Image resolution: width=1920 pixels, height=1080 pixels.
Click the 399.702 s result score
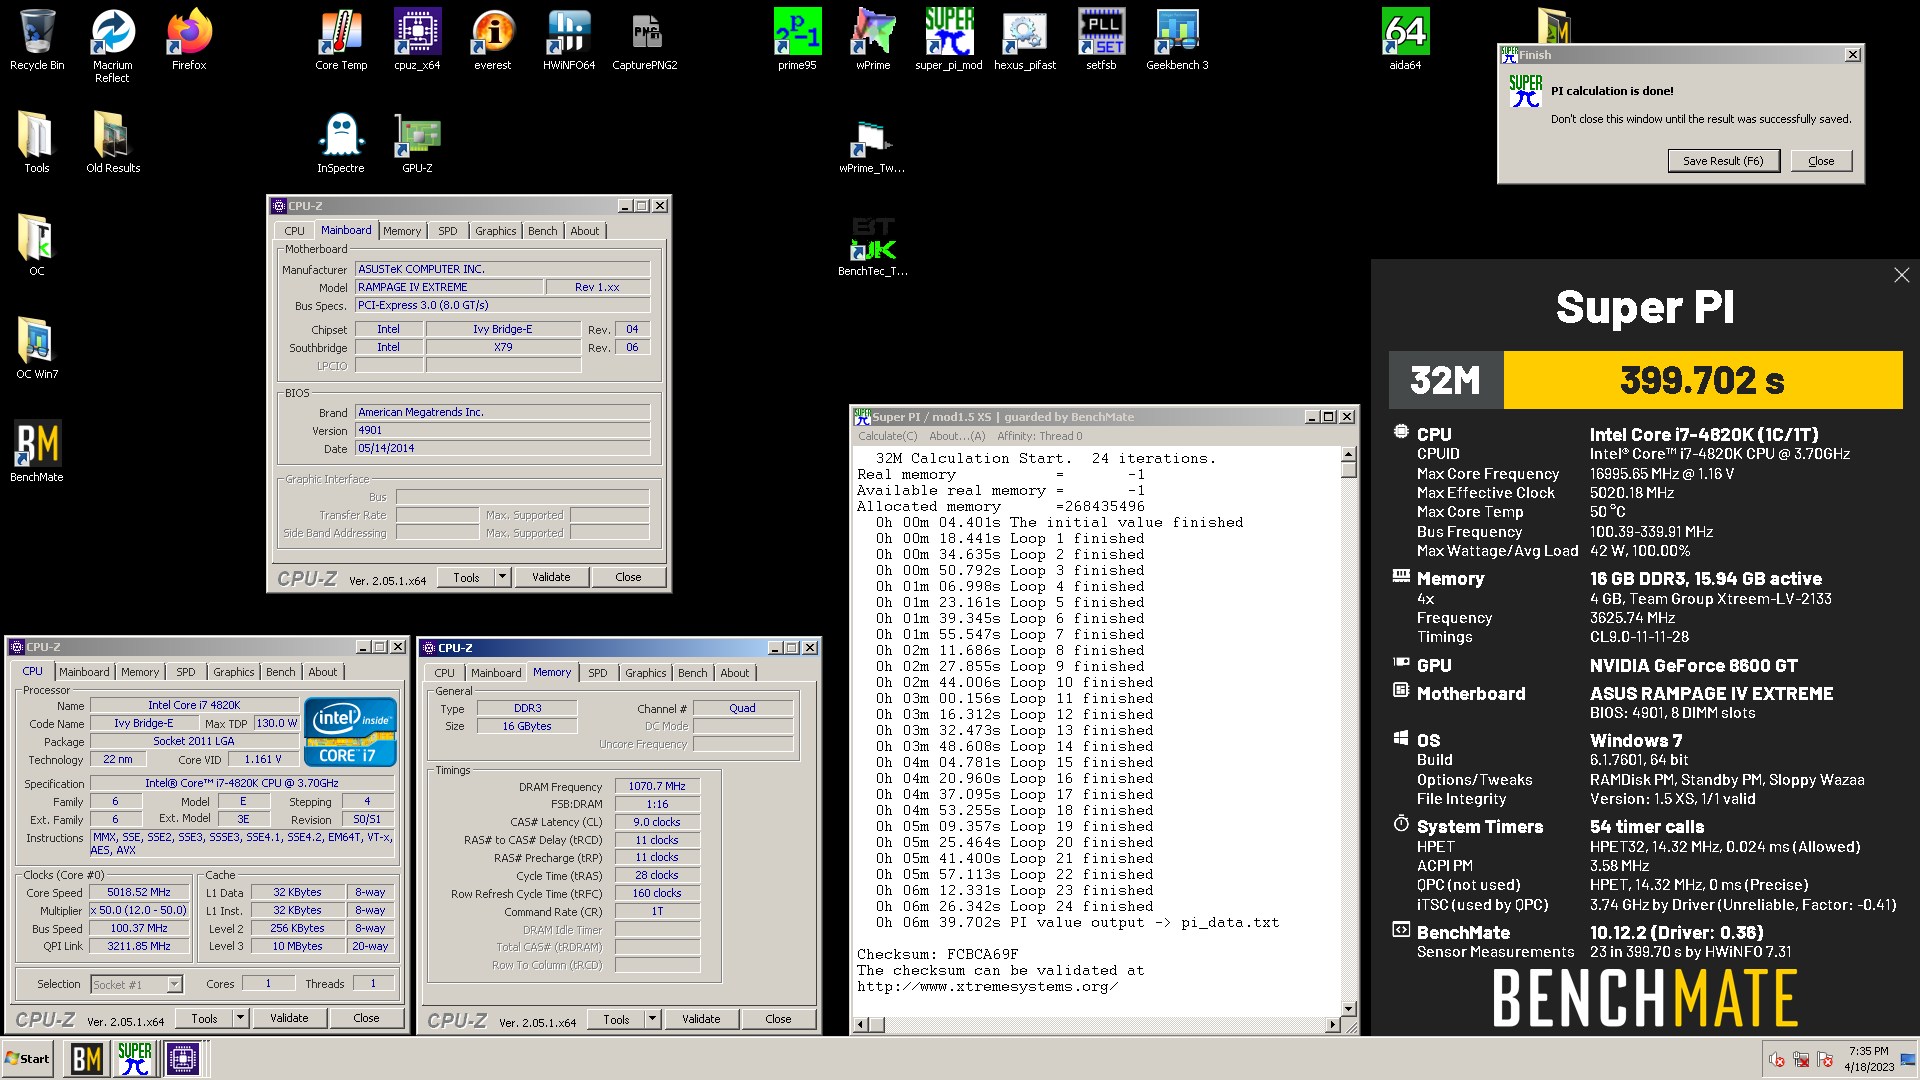pos(1702,380)
